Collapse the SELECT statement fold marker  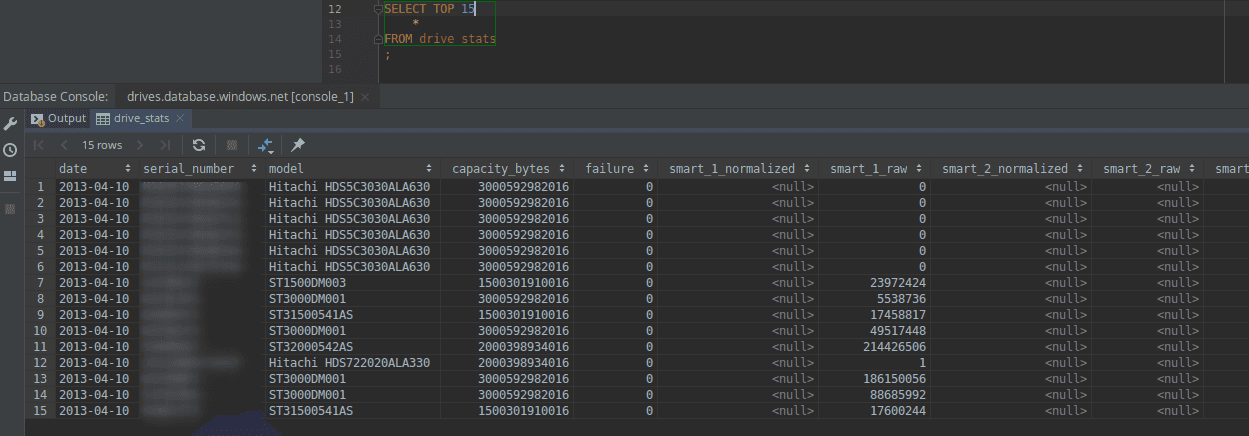(x=378, y=8)
